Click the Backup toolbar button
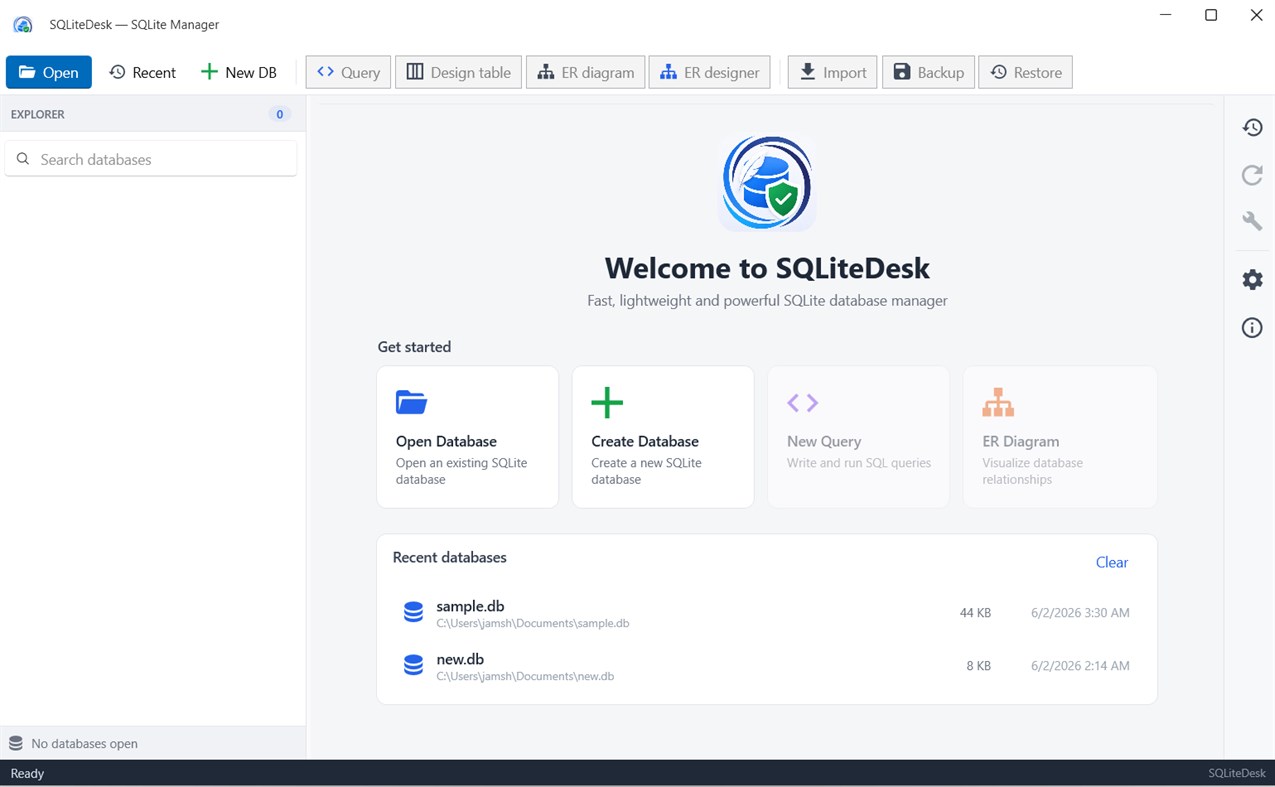Image resolution: width=1275 pixels, height=787 pixels. [x=928, y=72]
